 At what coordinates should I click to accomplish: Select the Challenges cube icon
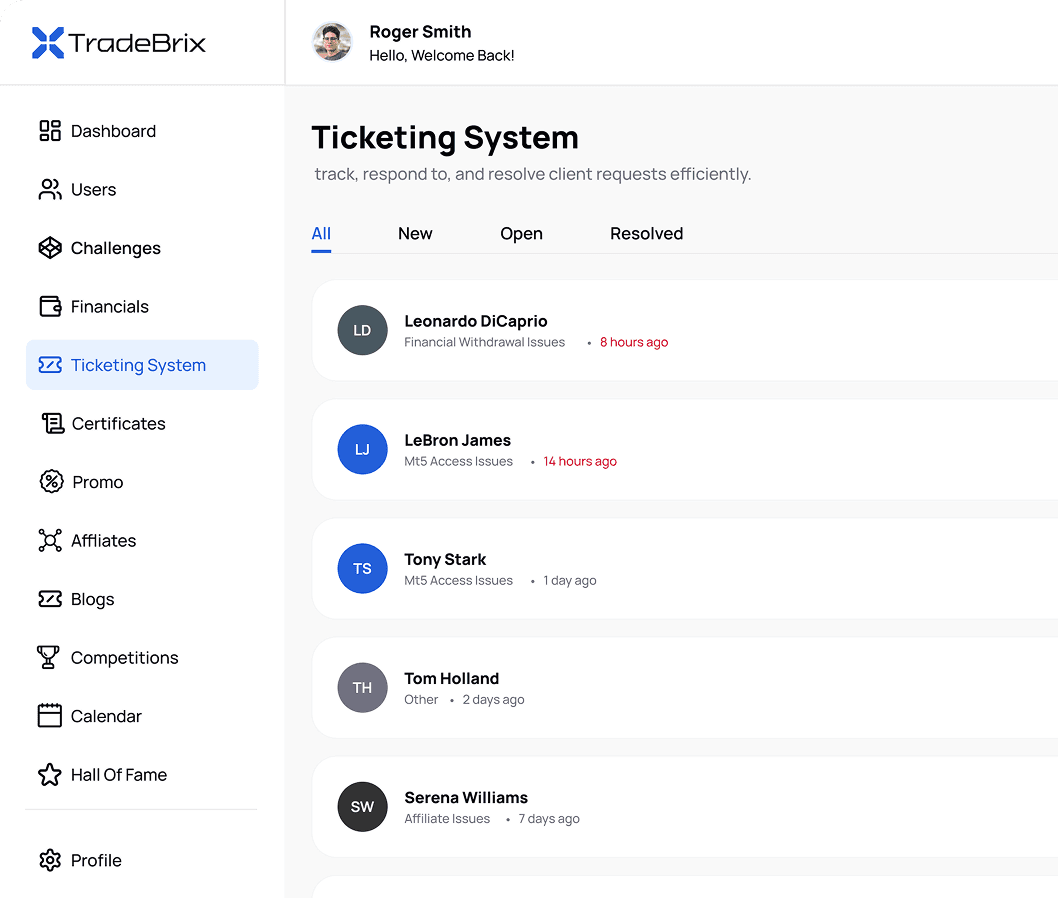point(50,248)
